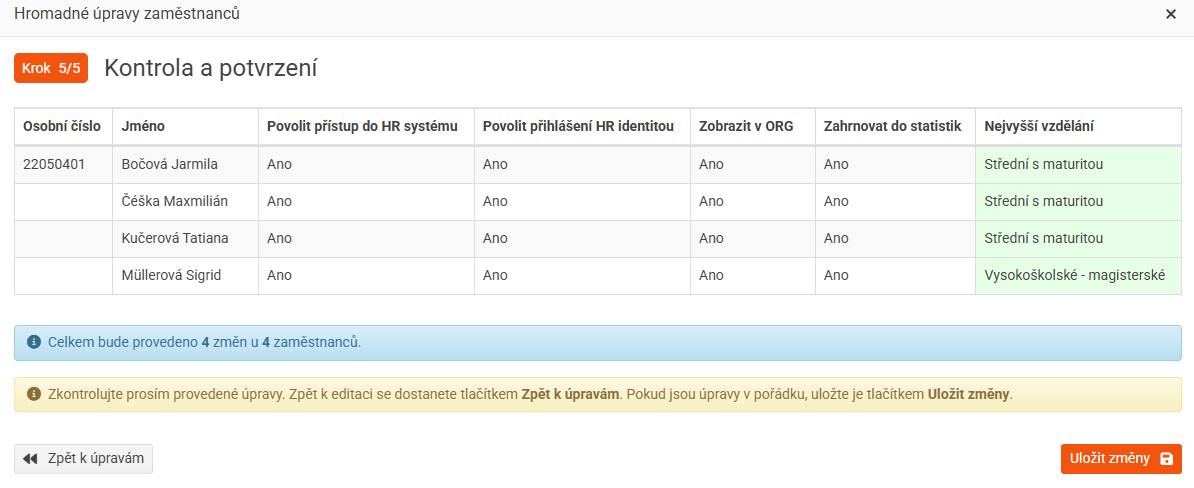The image size is (1194, 488).
Task: Click Müllerová Sigrid name cell
Action: 171,275
